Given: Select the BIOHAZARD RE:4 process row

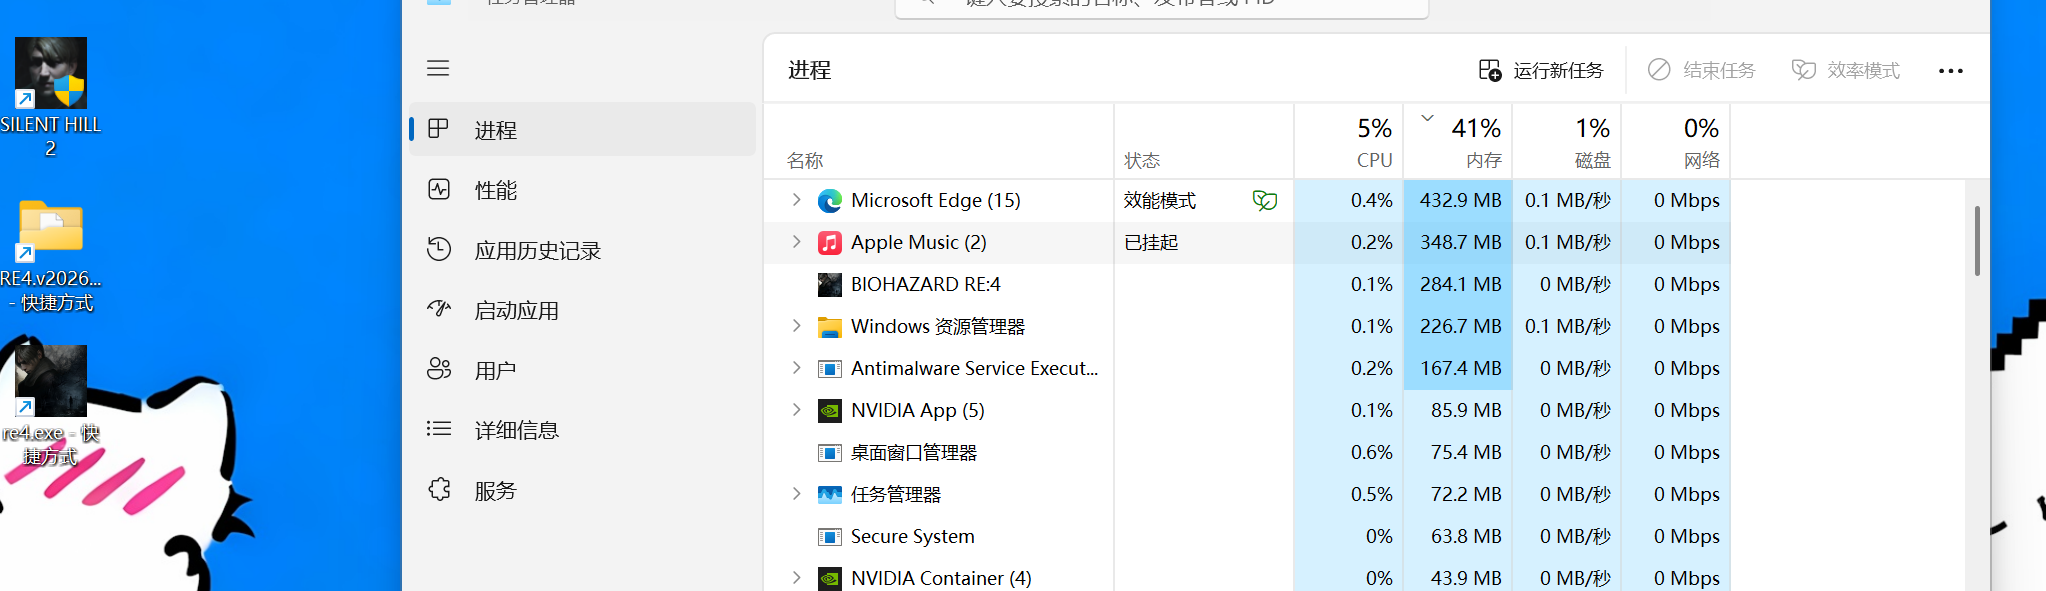Looking at the screenshot, I should 925,285.
